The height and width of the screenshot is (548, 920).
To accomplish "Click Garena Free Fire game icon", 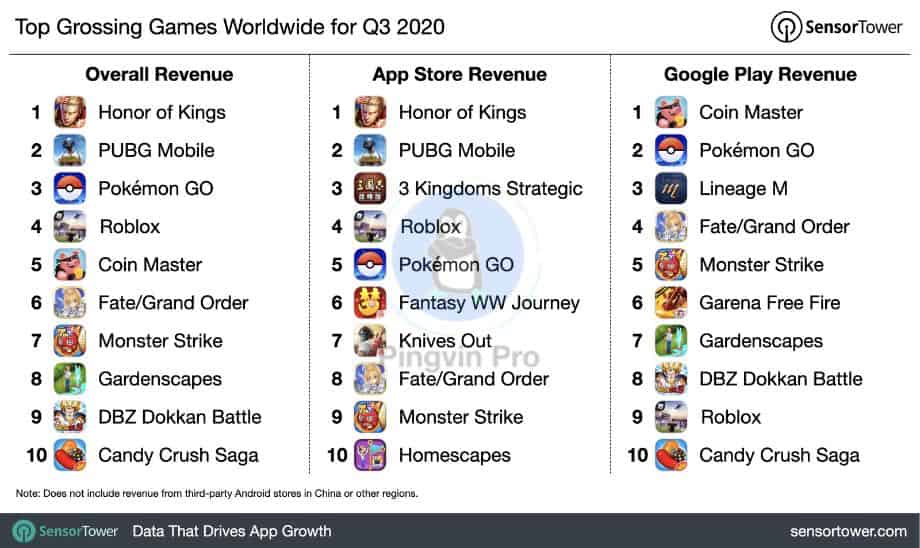I will coord(670,303).
